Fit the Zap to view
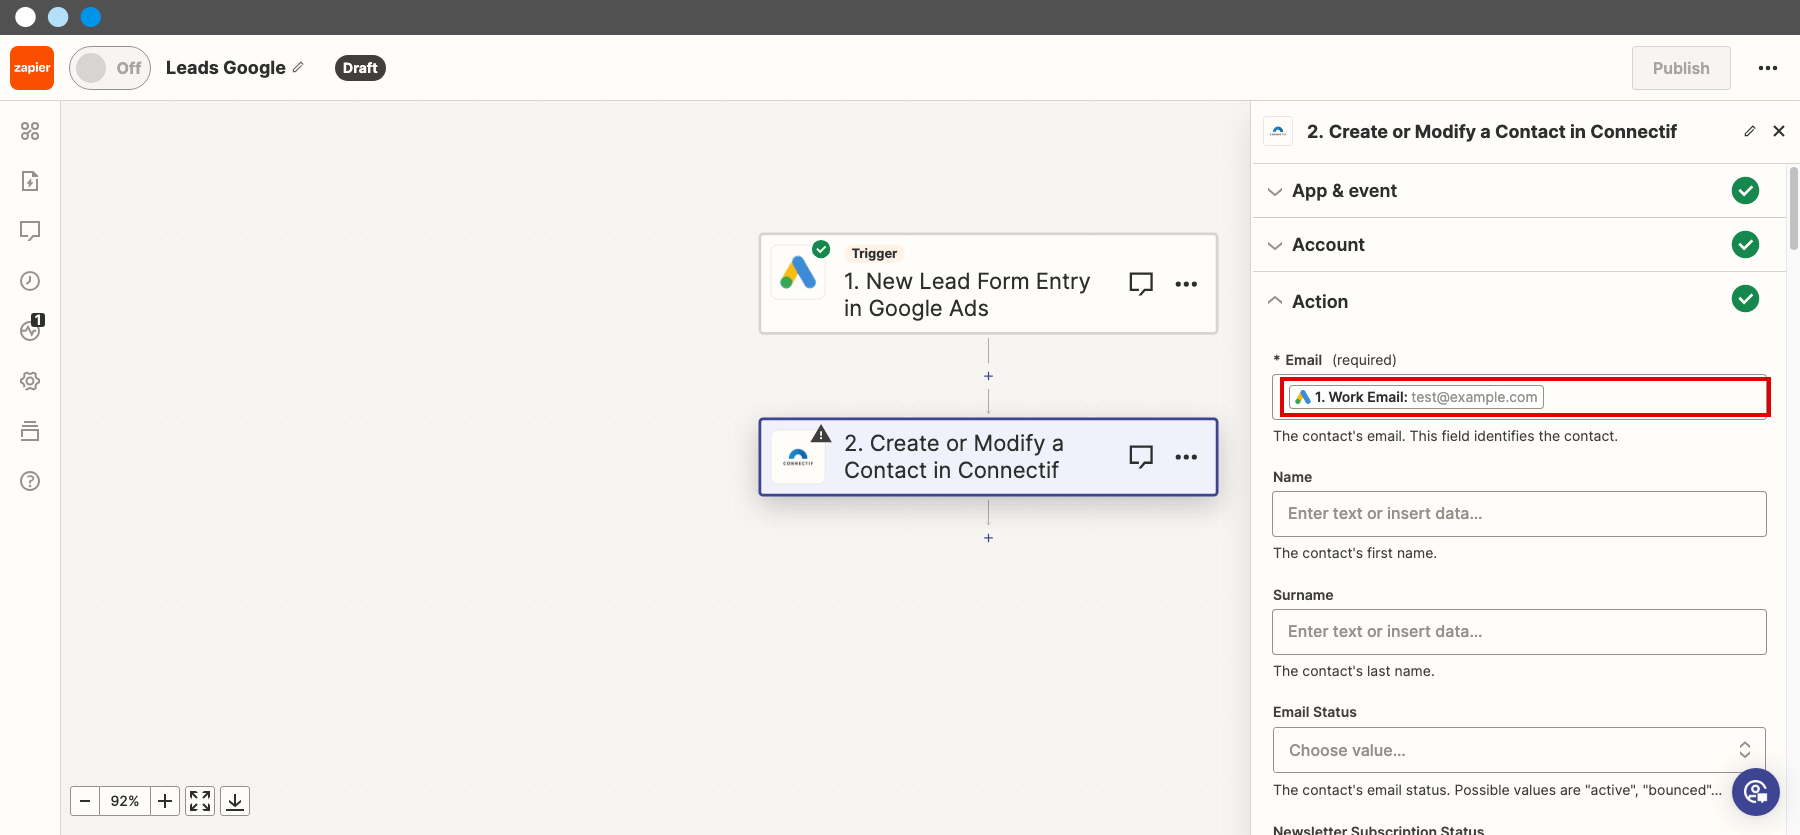Screen dimensions: 1800x835 click(x=200, y=801)
